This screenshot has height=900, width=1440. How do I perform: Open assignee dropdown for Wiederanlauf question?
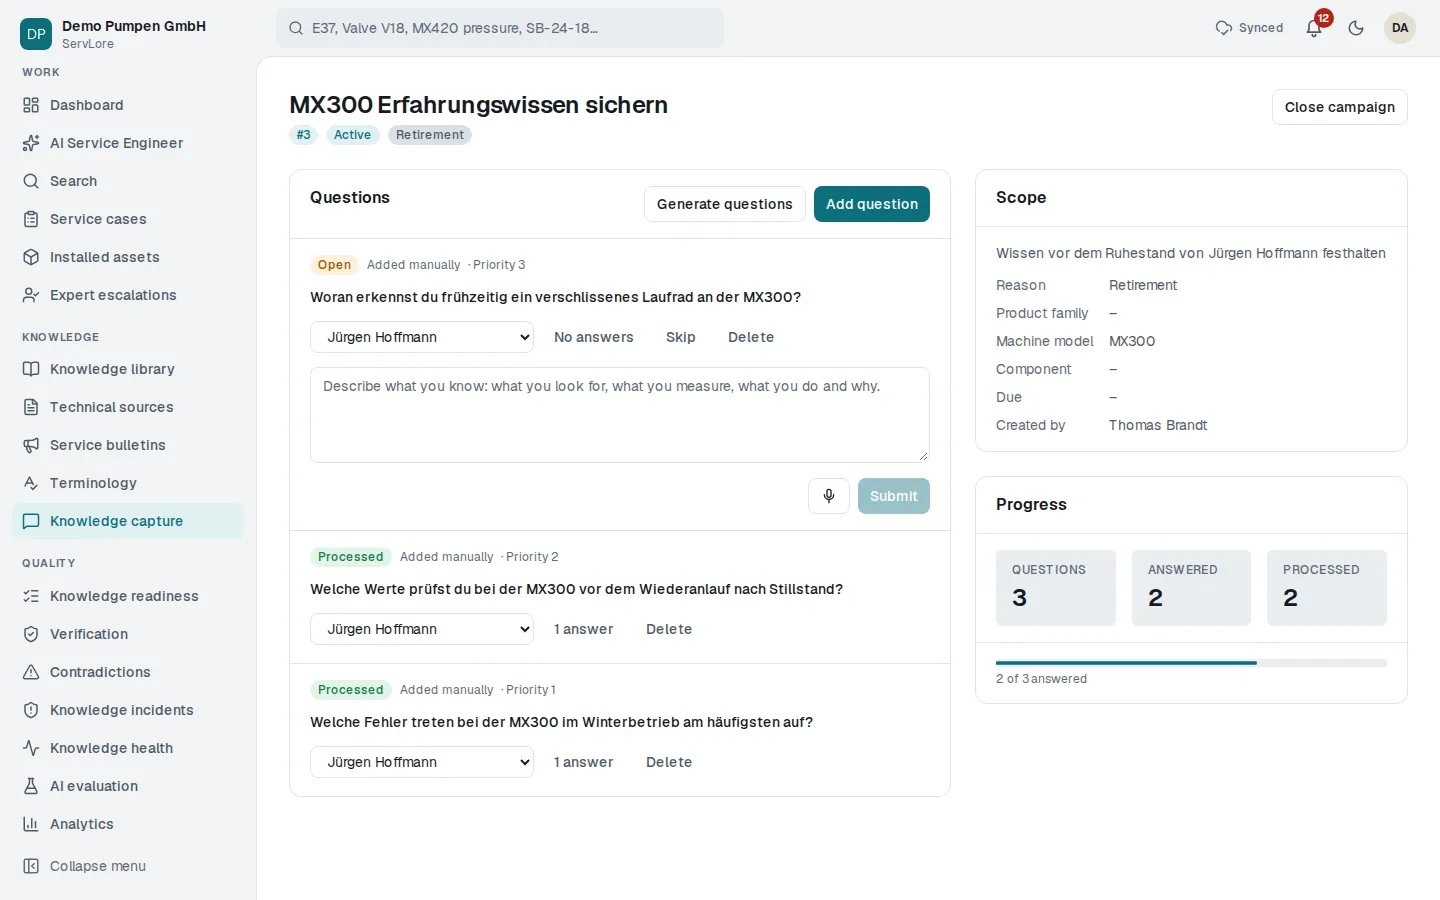(x=422, y=629)
